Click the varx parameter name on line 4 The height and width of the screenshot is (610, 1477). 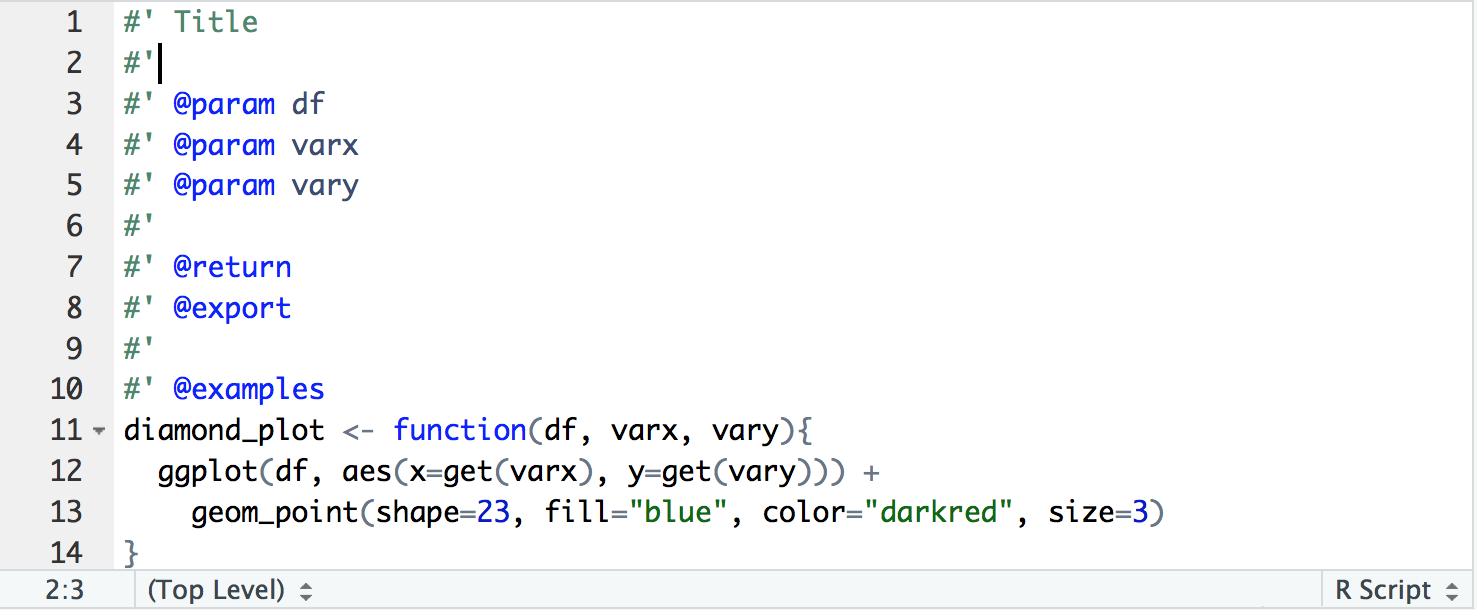[325, 145]
